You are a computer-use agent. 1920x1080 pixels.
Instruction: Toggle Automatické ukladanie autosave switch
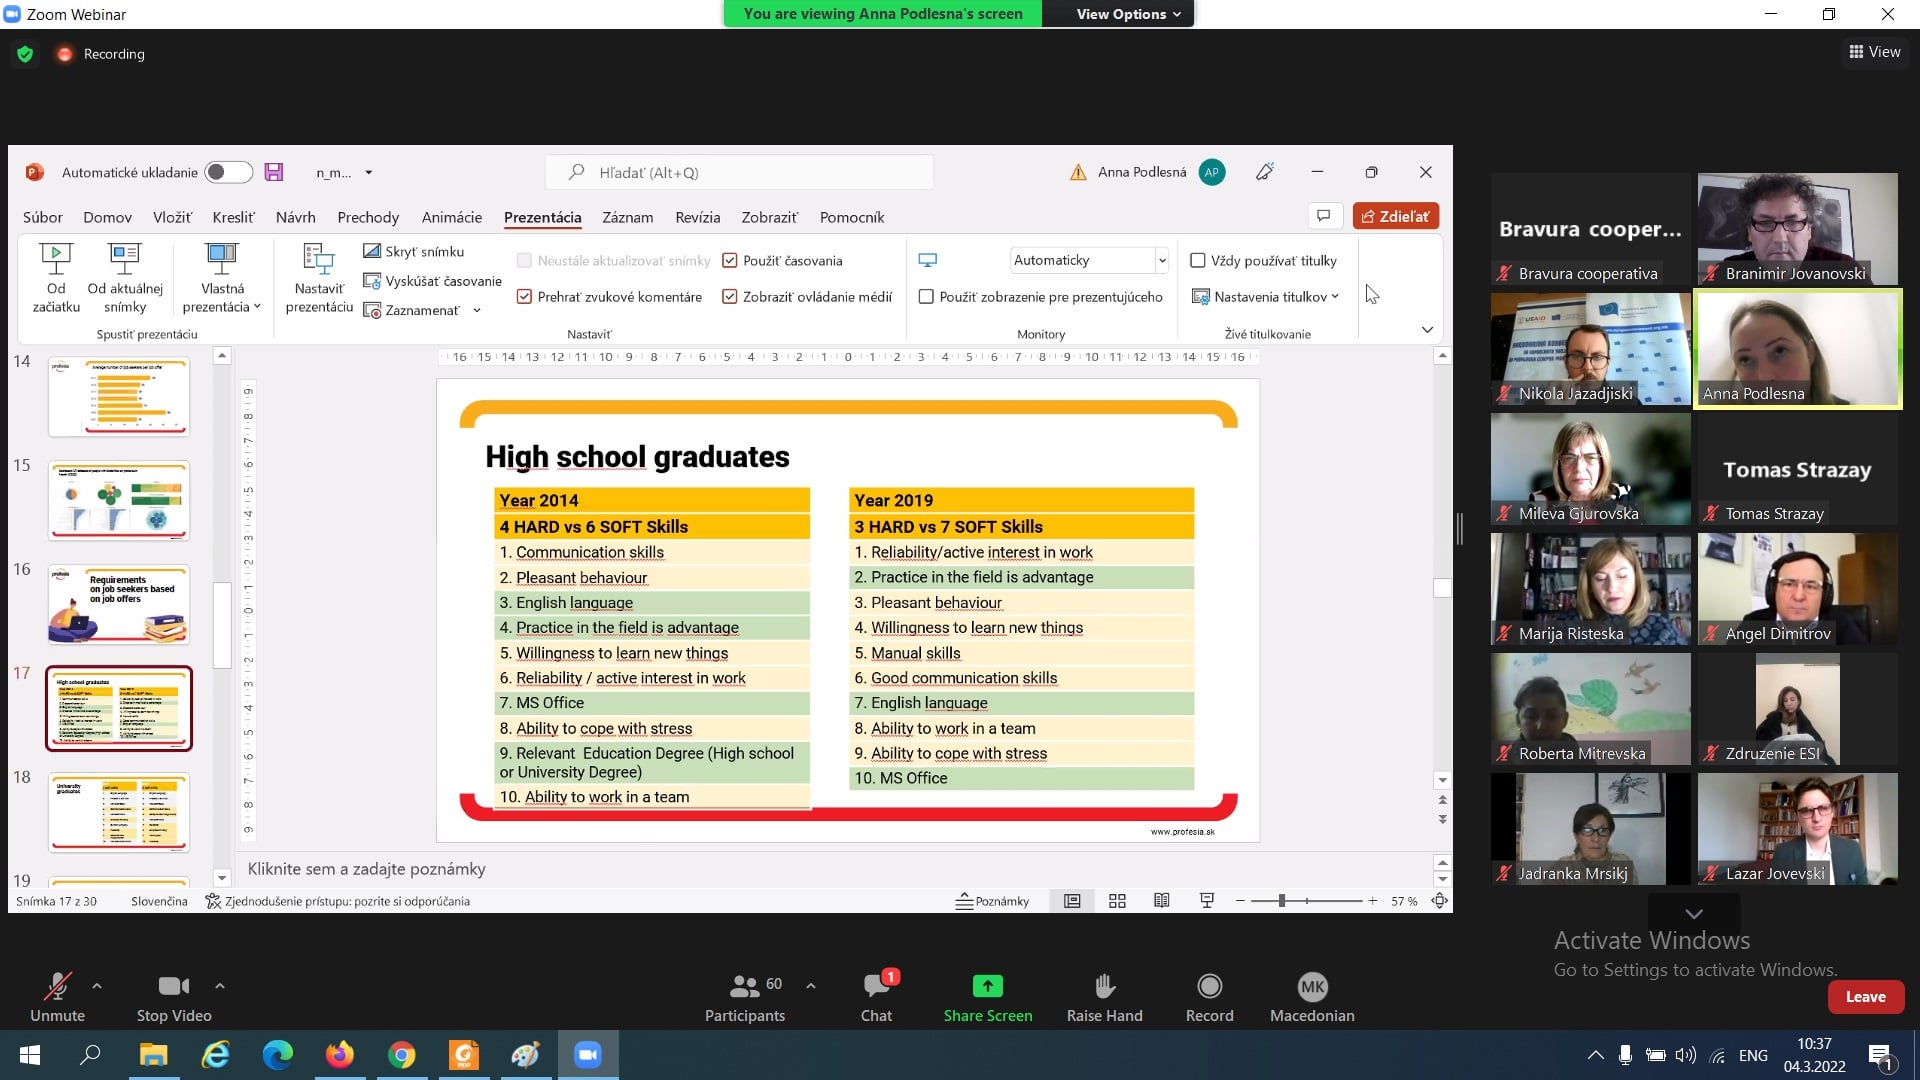click(228, 172)
